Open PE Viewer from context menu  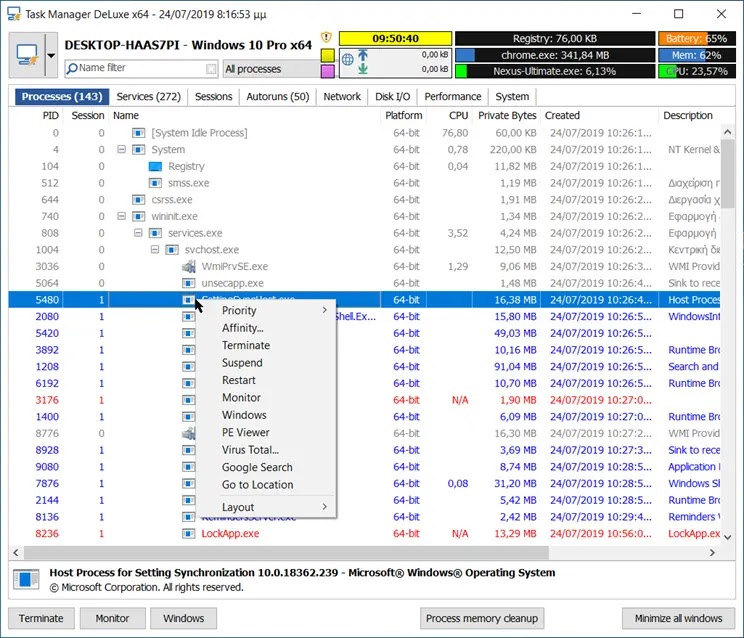point(267,433)
